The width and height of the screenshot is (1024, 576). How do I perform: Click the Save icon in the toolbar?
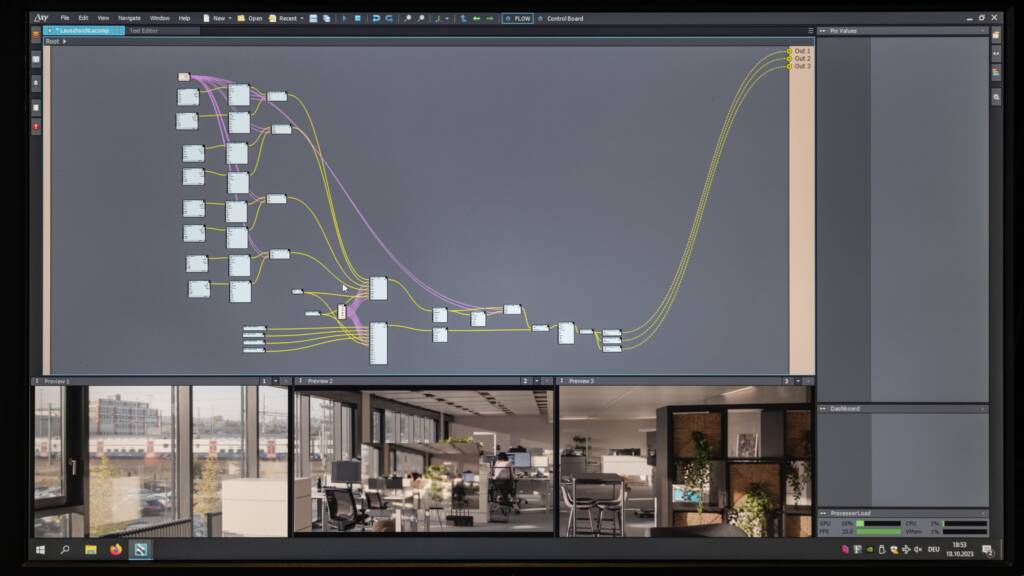tap(313, 18)
